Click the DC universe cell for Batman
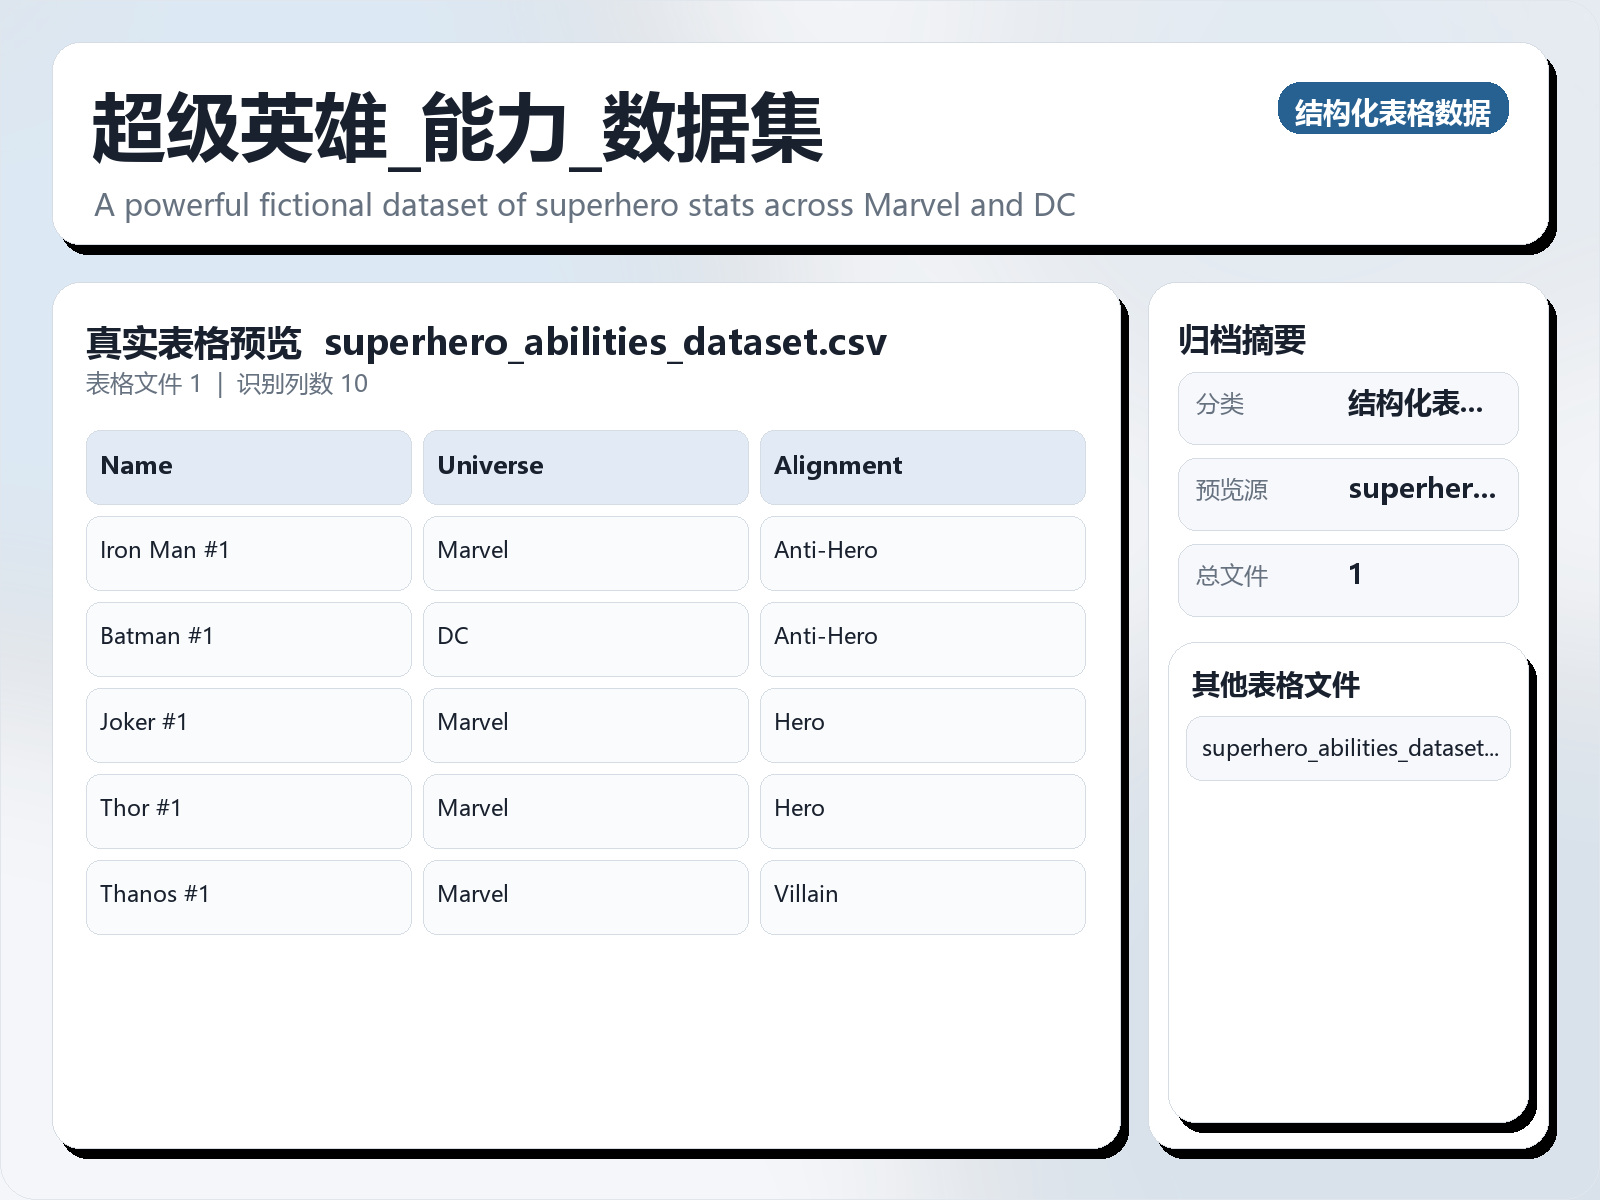 click(x=585, y=638)
